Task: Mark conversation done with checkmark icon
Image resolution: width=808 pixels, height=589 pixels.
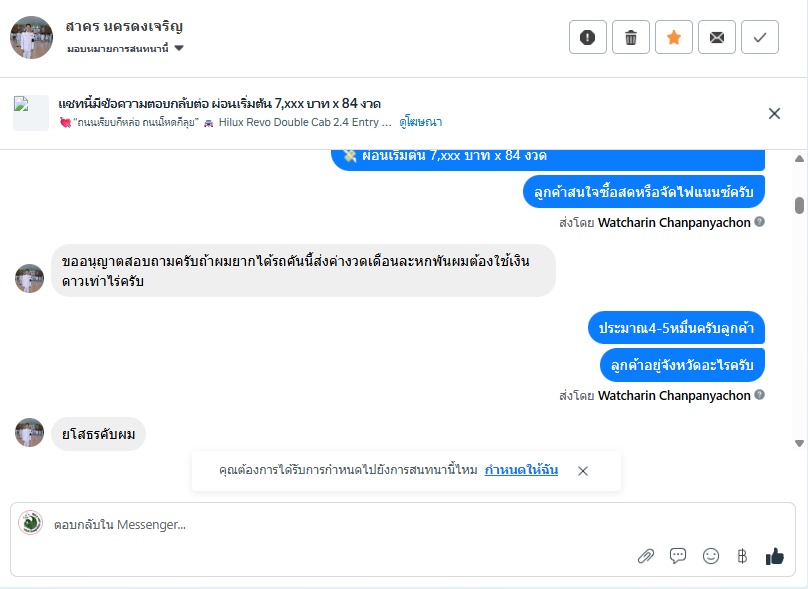Action: point(760,37)
